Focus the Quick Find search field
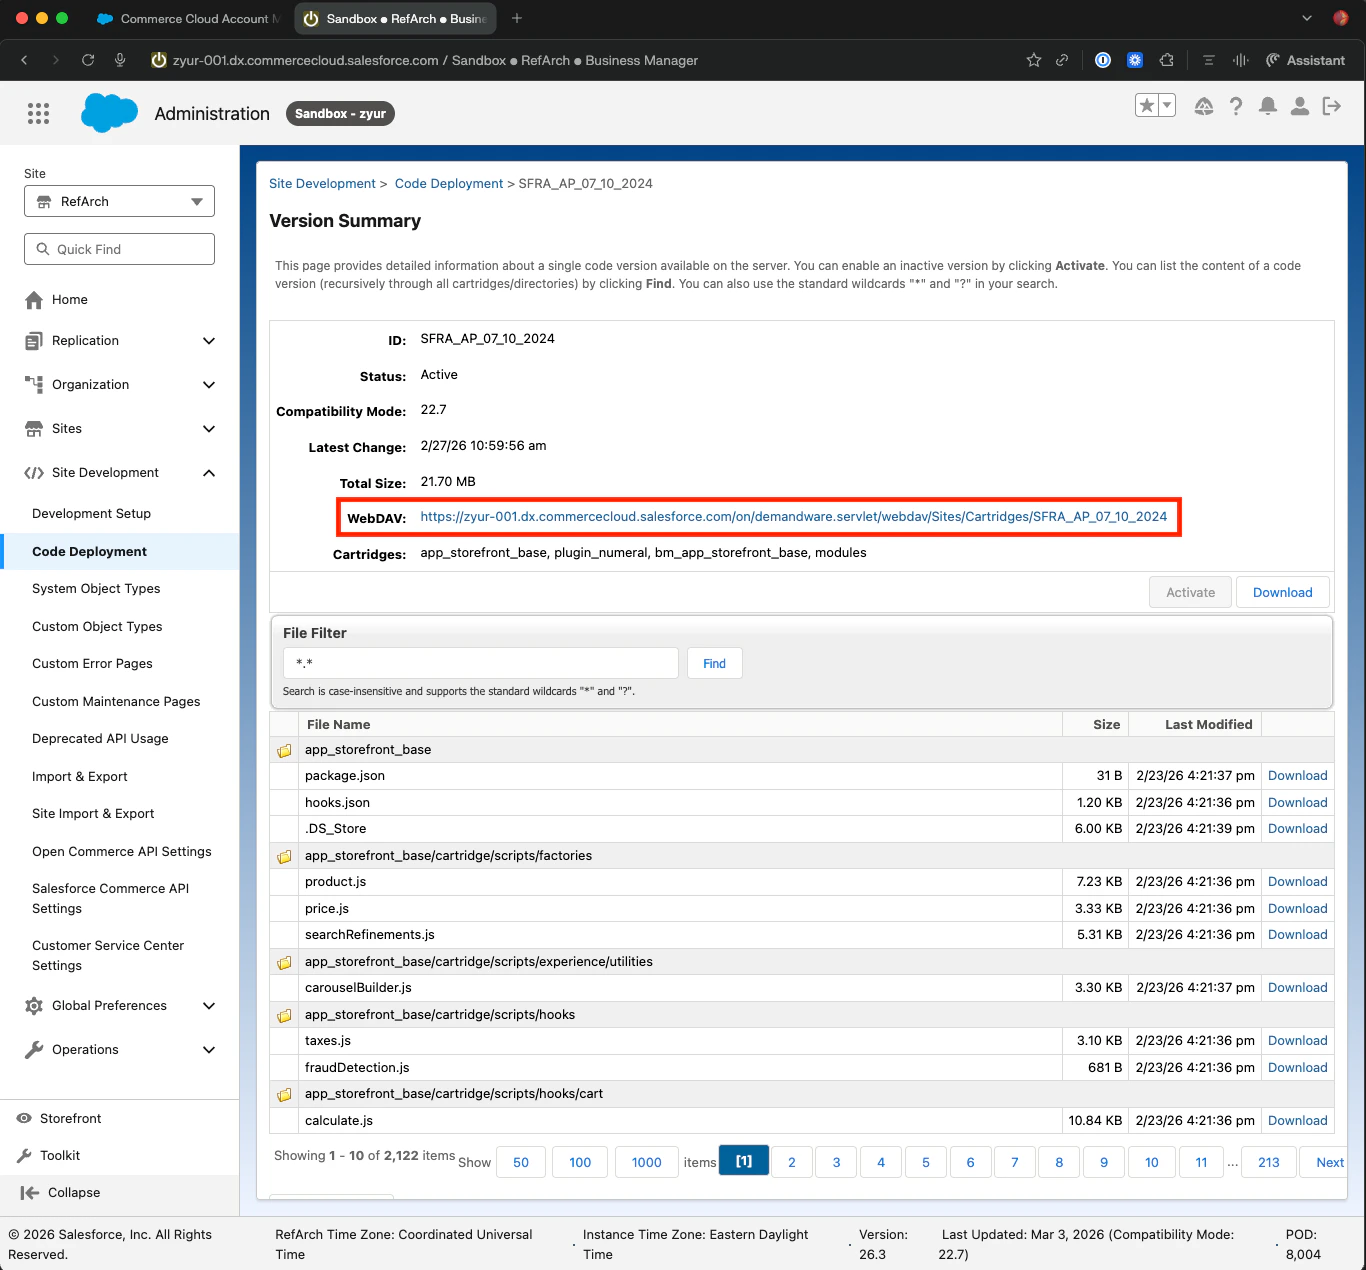Image resolution: width=1366 pixels, height=1270 pixels. (x=119, y=249)
